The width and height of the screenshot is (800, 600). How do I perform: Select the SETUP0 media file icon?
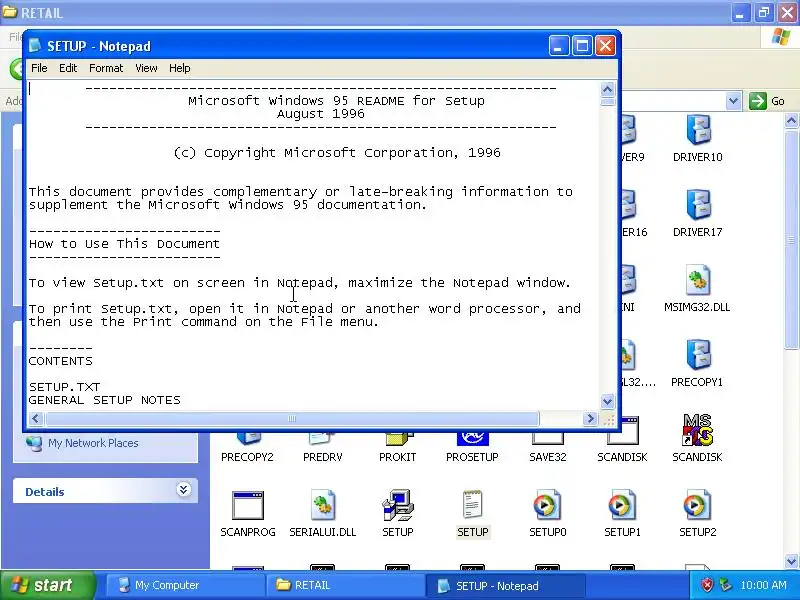(x=547, y=505)
